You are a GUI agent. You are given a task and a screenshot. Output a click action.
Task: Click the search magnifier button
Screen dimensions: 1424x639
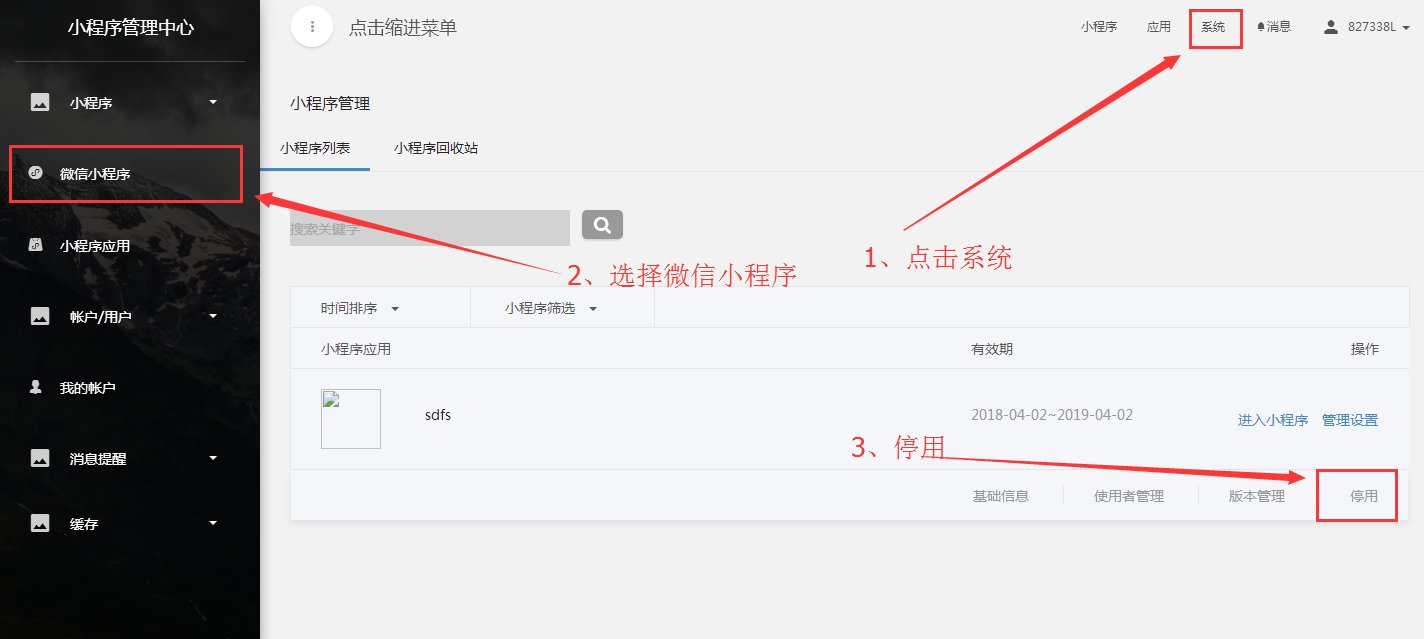tap(602, 225)
